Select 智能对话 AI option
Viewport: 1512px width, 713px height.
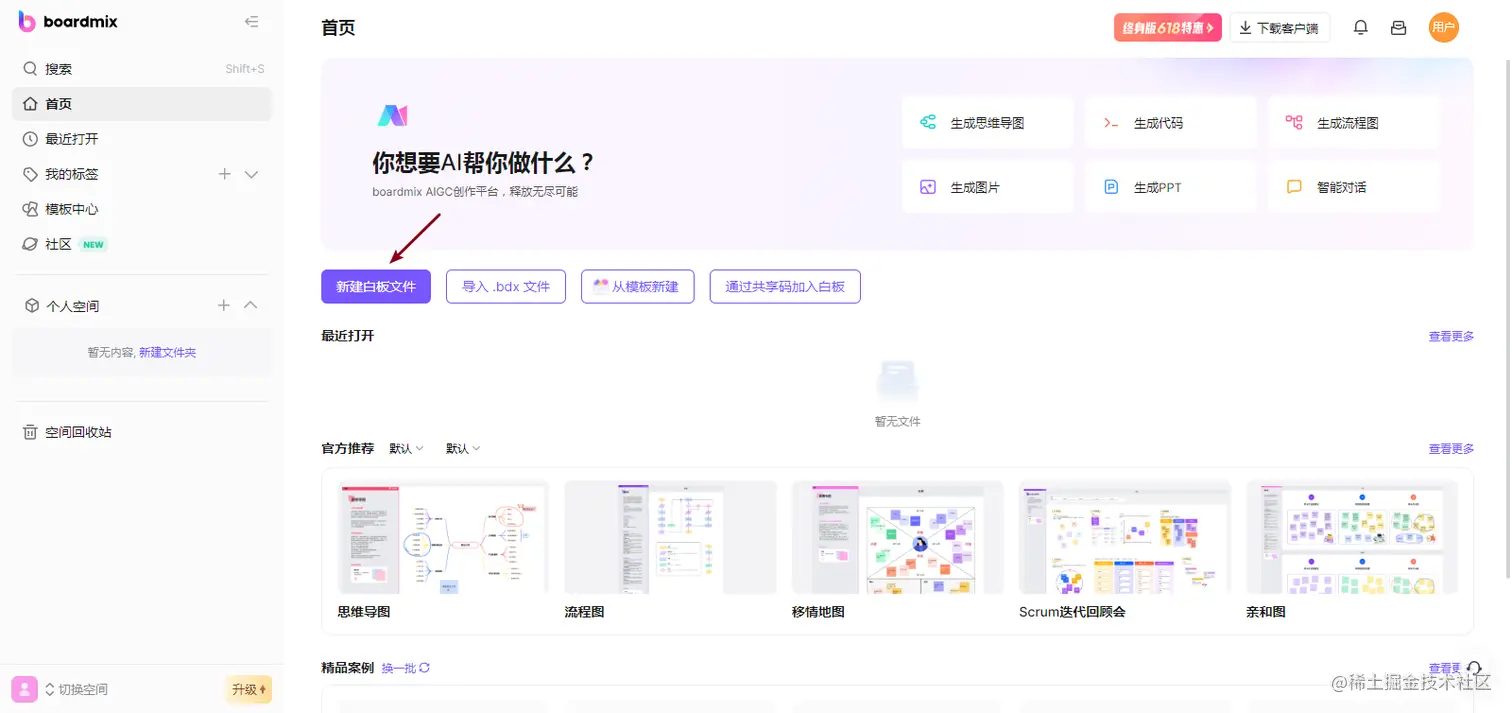(1354, 187)
